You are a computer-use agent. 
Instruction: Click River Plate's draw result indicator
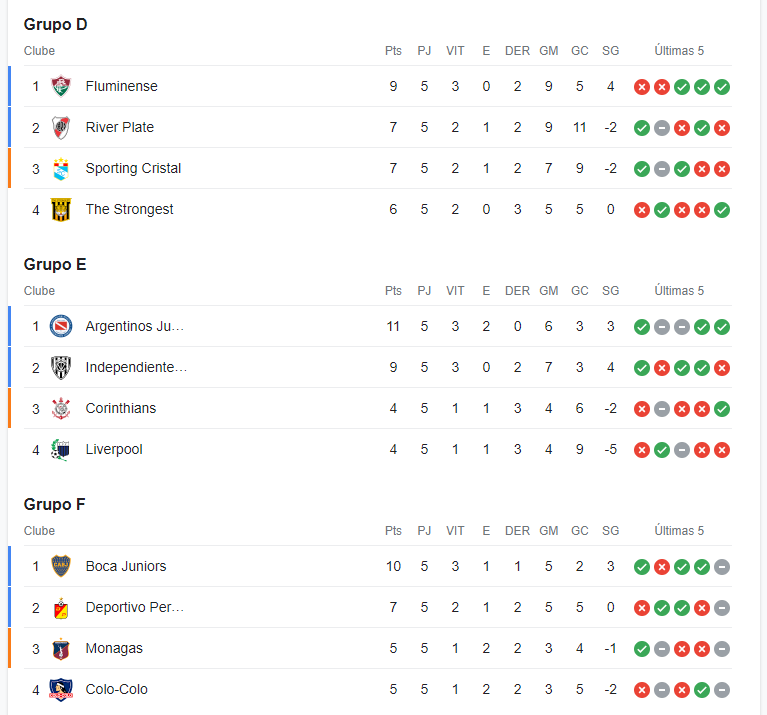click(x=662, y=128)
